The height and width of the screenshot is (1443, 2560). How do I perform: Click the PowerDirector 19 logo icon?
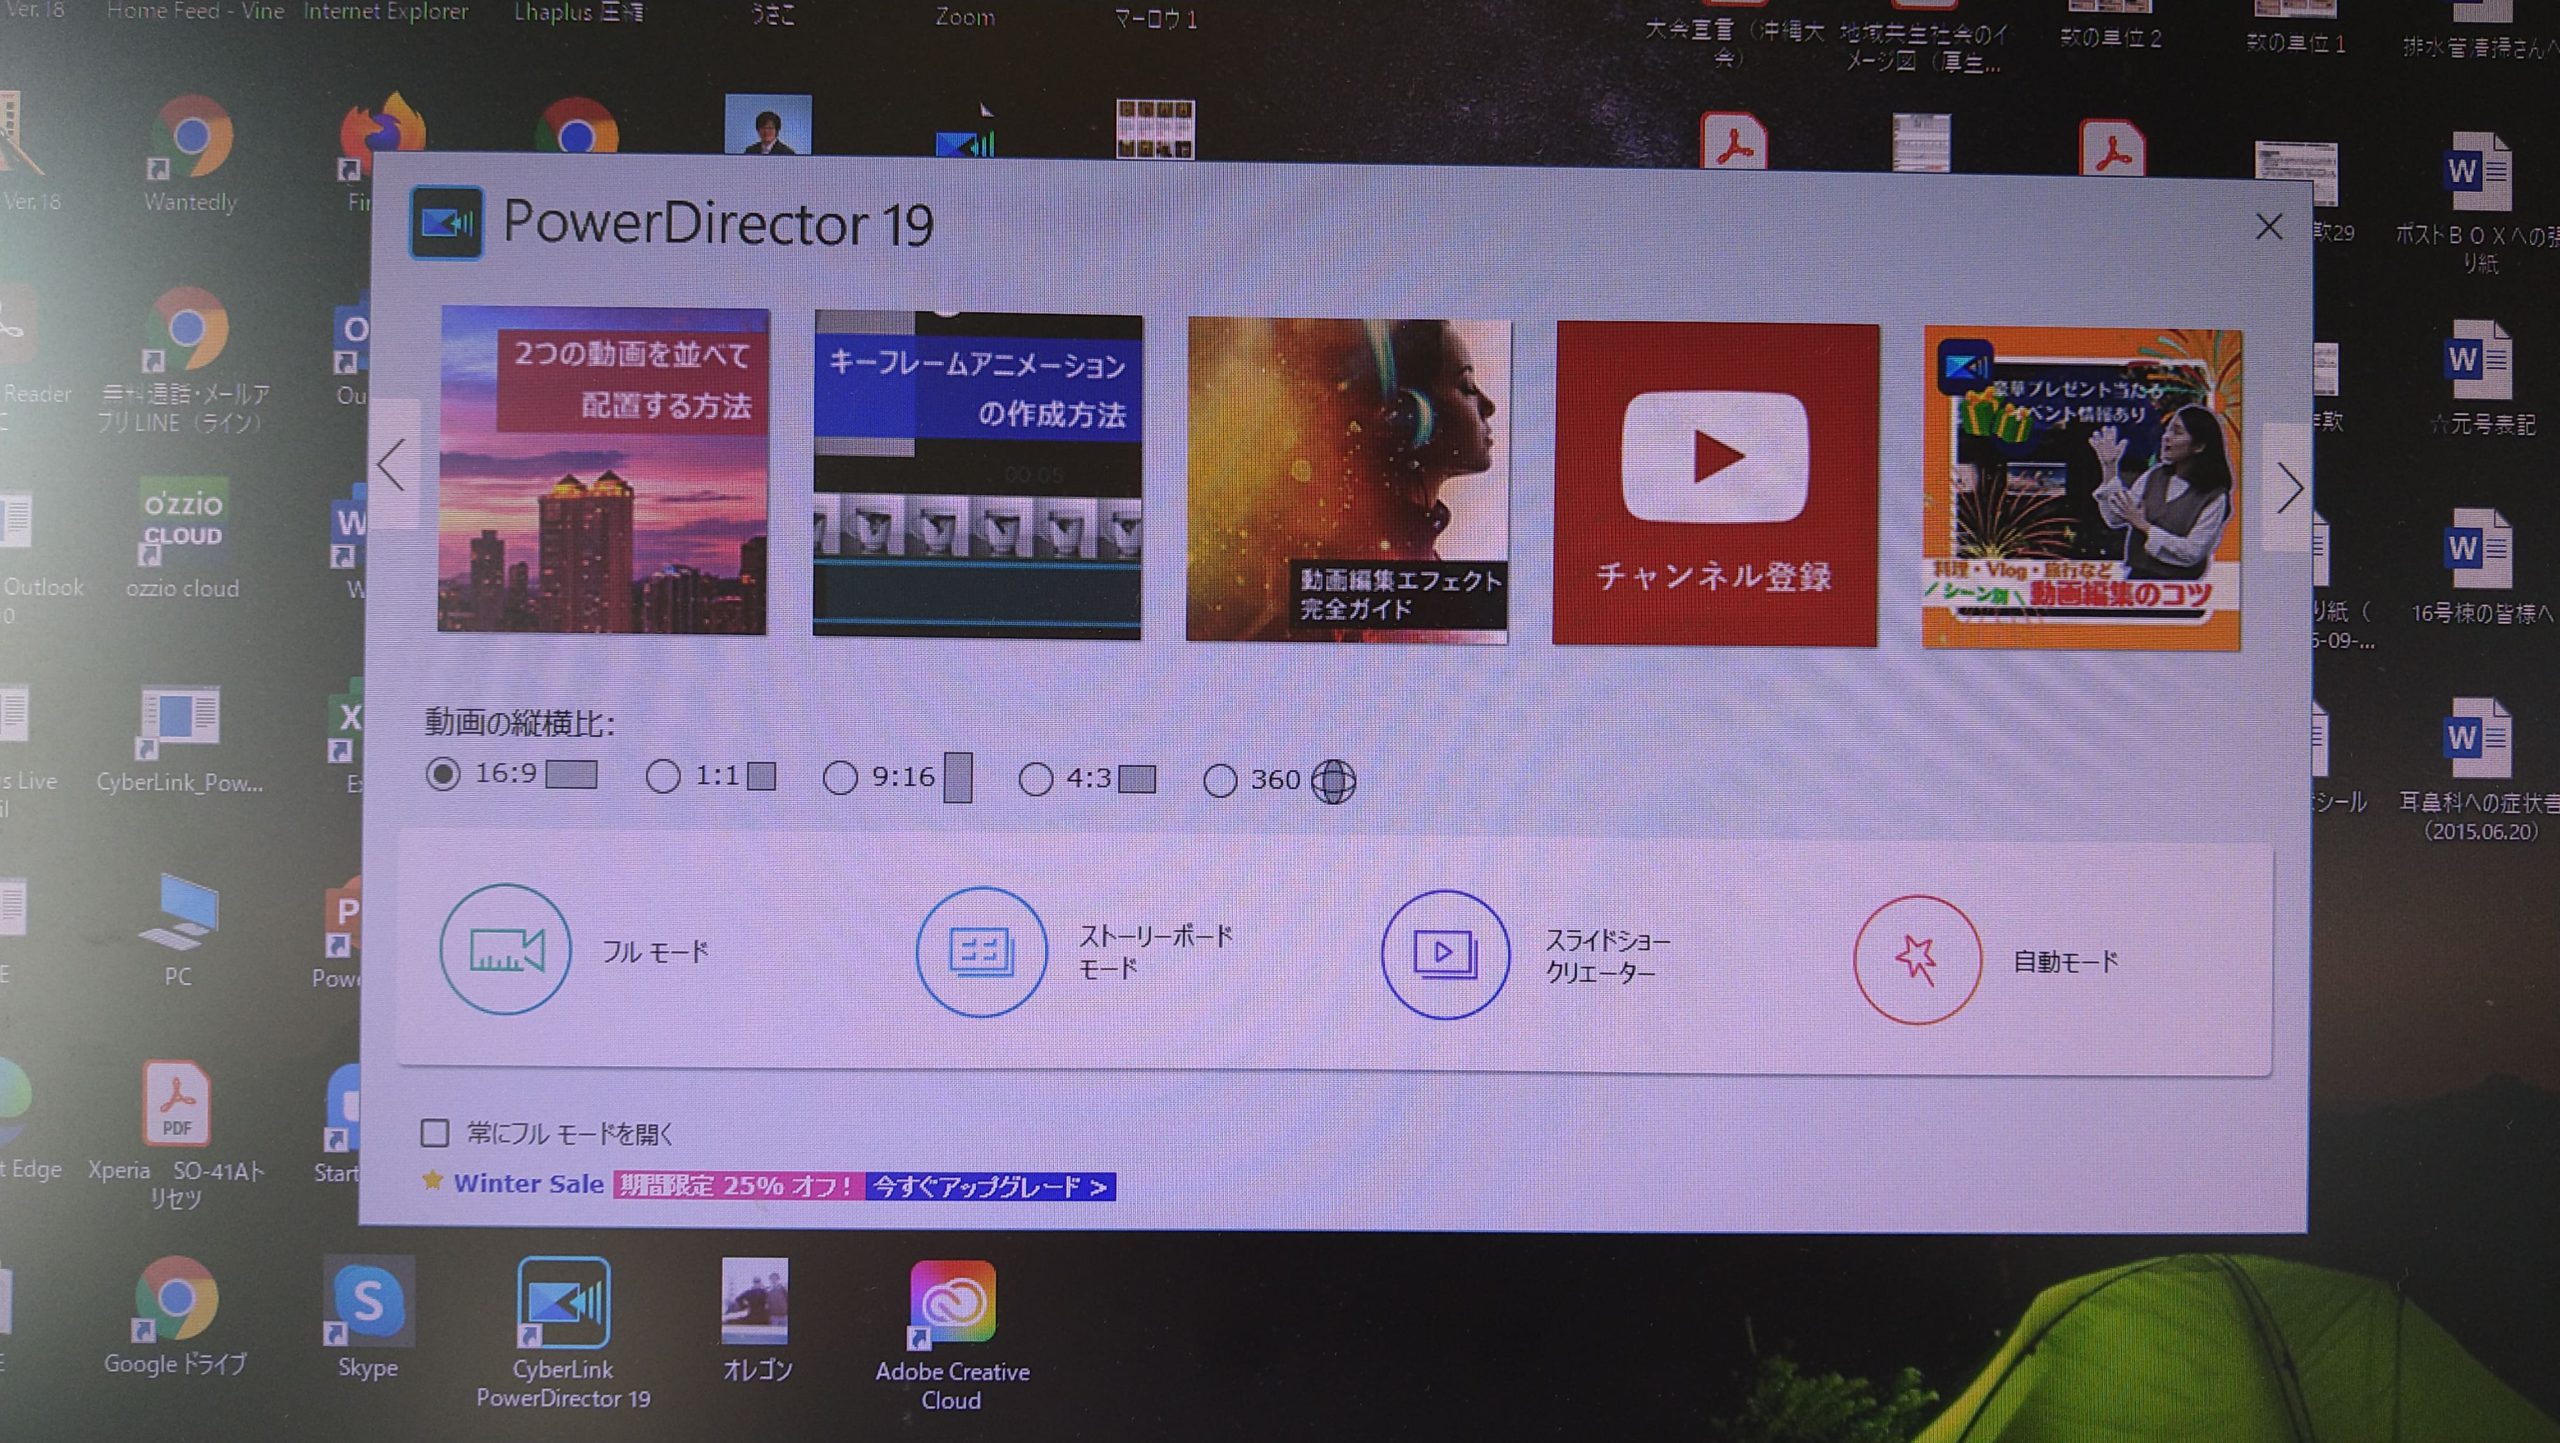[446, 222]
